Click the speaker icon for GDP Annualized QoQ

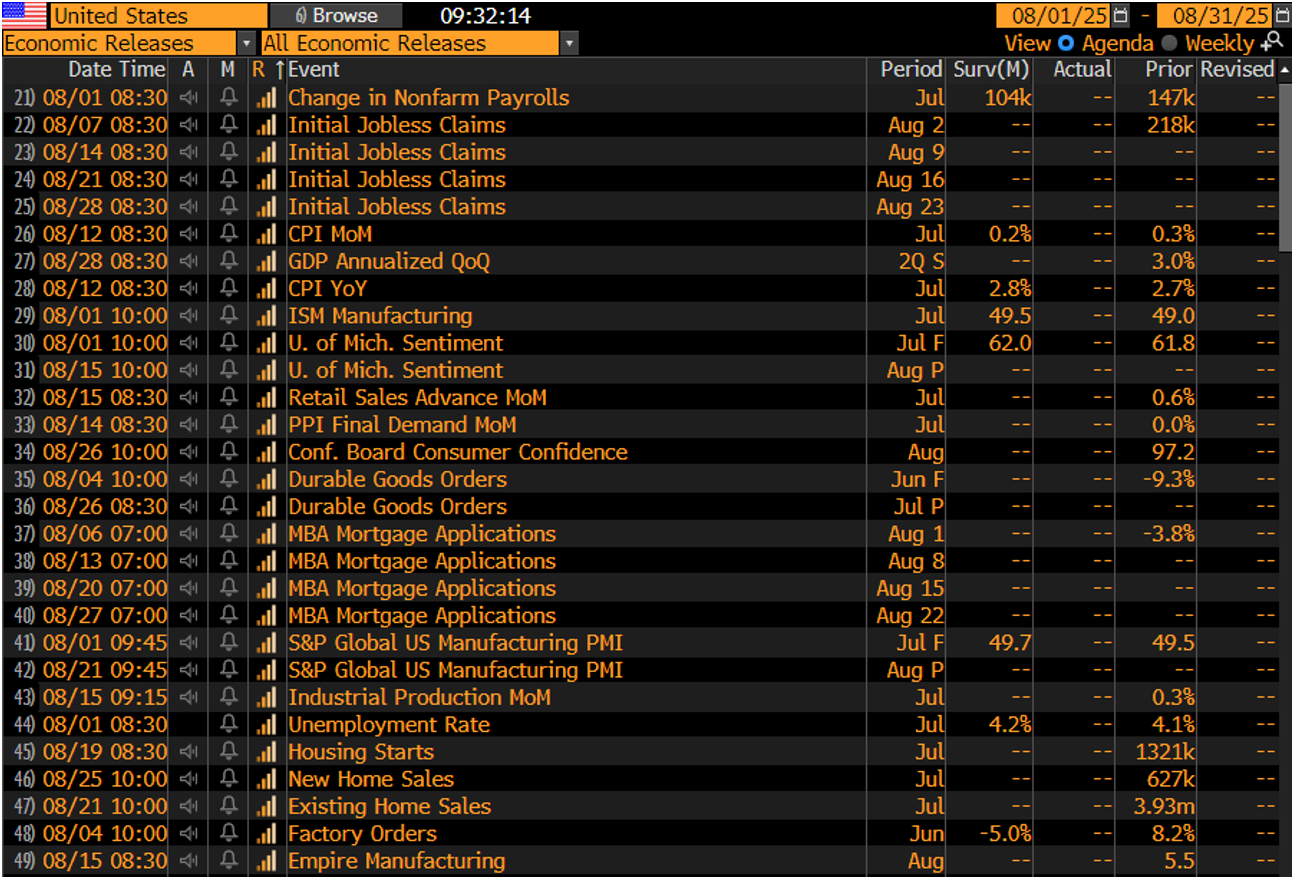pyautogui.click(x=188, y=261)
